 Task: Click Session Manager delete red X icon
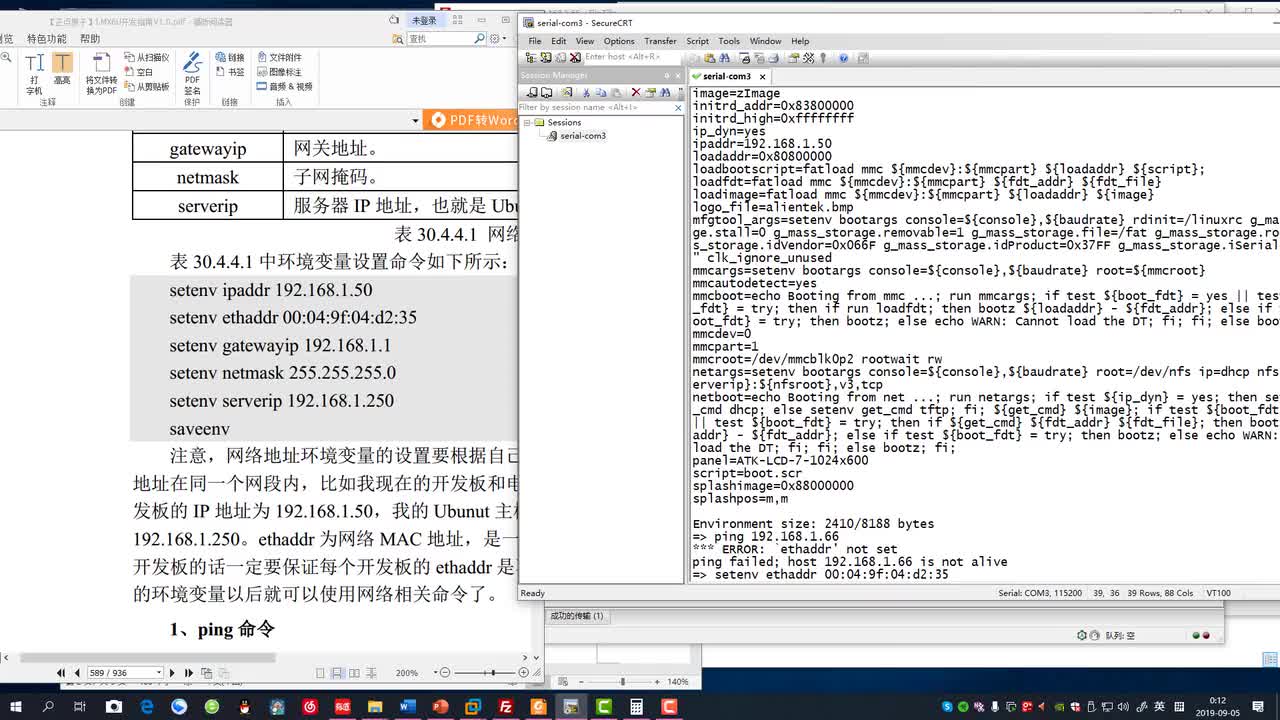pyautogui.click(x=635, y=92)
